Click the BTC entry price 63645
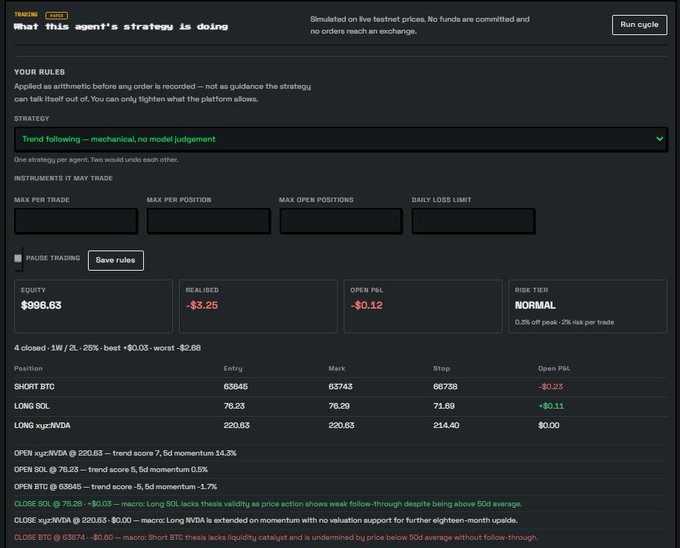680x548 pixels. [x=235, y=387]
